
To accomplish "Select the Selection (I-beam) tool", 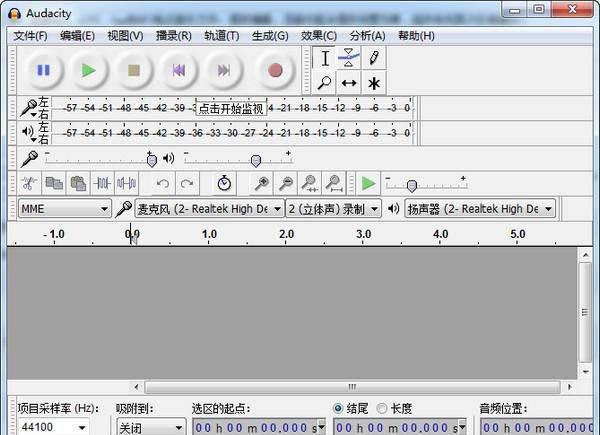I will pyautogui.click(x=324, y=58).
